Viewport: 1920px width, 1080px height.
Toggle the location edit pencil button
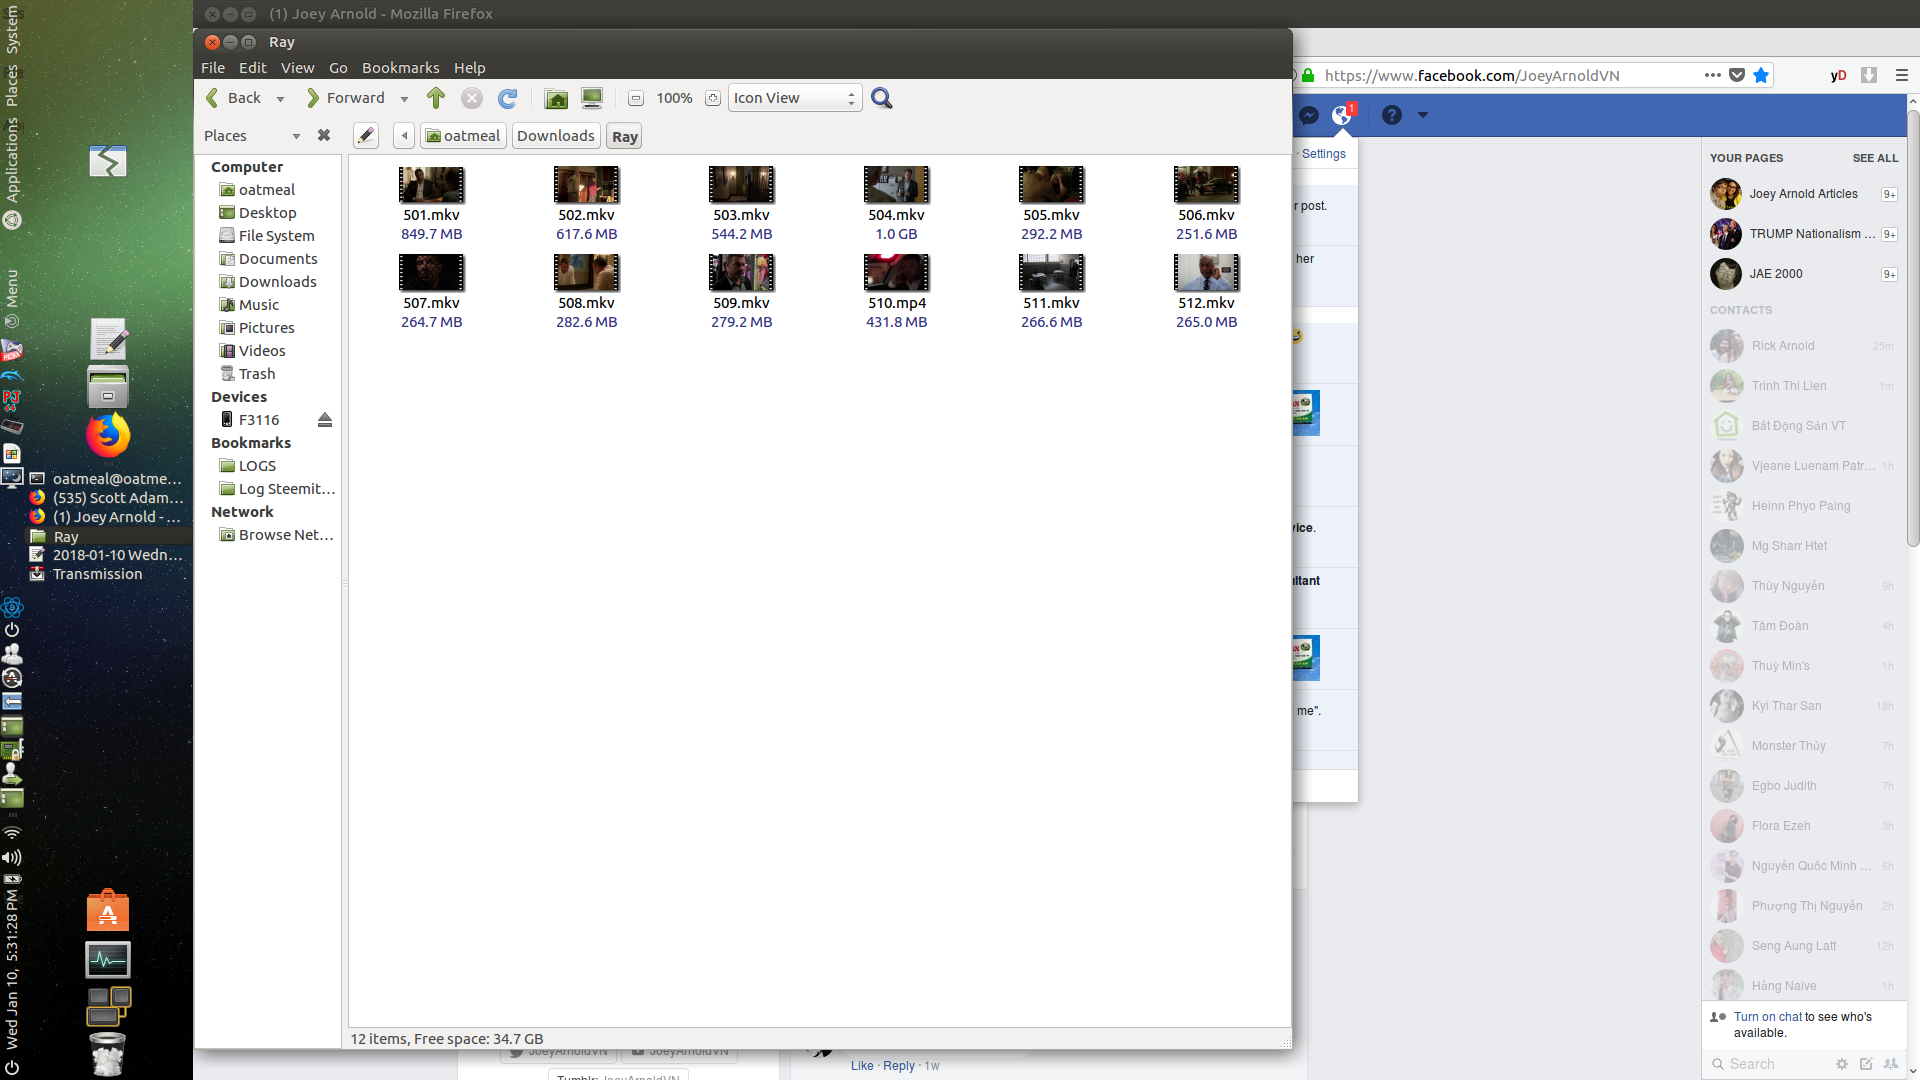[x=366, y=136]
